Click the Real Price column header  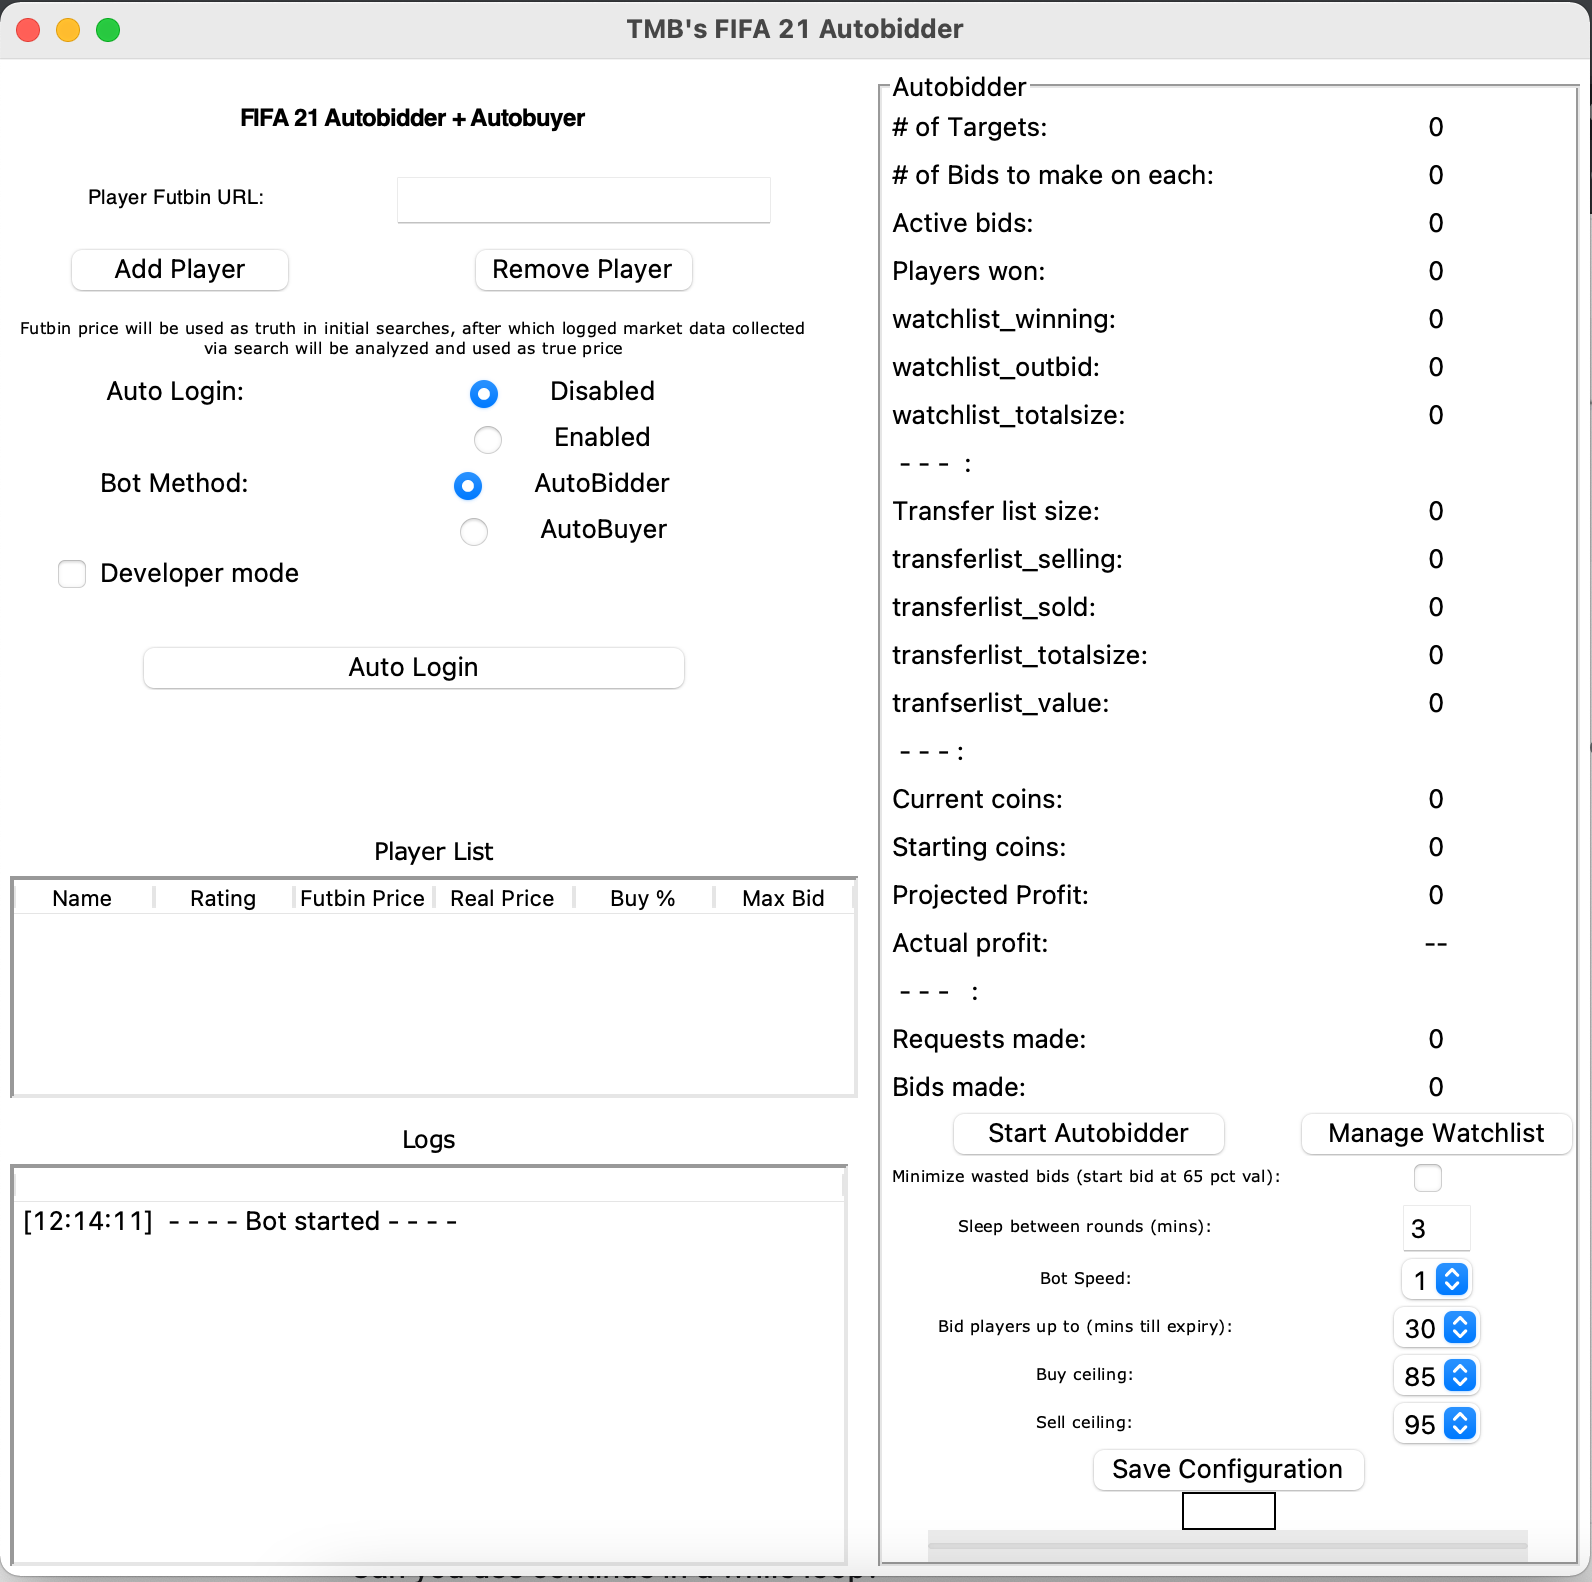[x=503, y=898]
